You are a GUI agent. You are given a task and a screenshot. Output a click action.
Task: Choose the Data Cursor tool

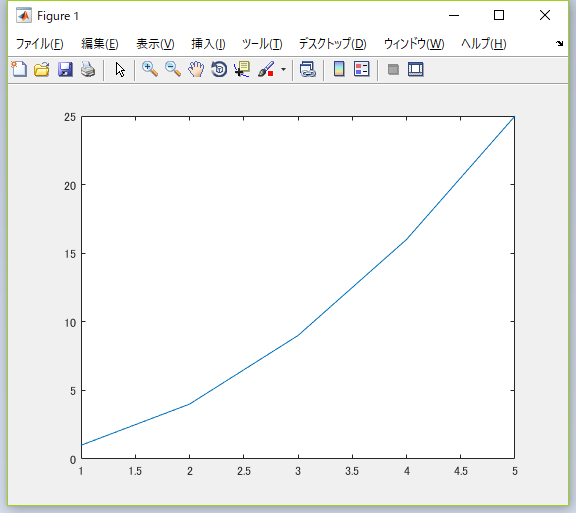(242, 69)
